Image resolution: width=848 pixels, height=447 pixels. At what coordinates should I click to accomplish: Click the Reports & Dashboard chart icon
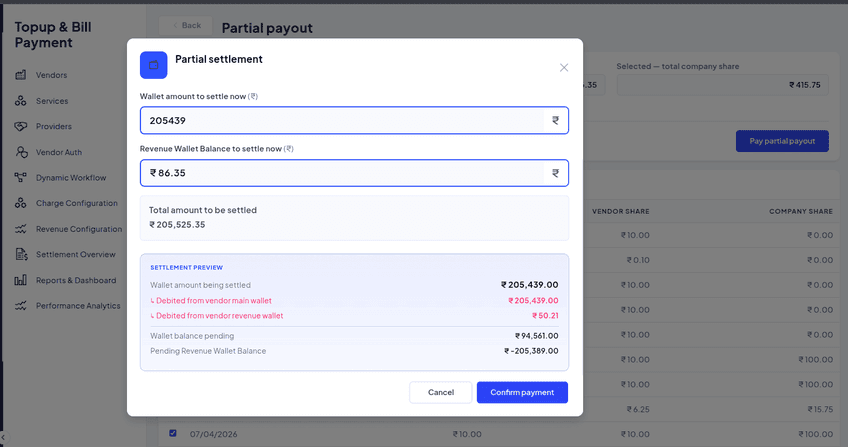(21, 280)
